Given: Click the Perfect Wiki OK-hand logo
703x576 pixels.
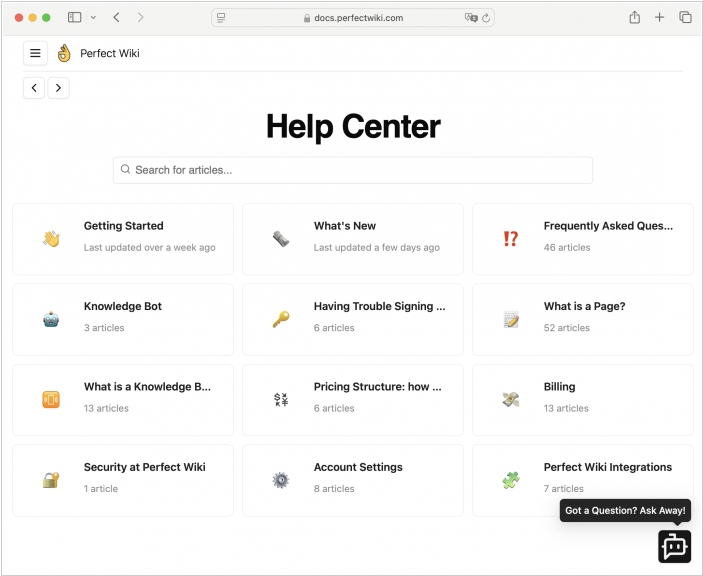Looking at the screenshot, I should 64,53.
